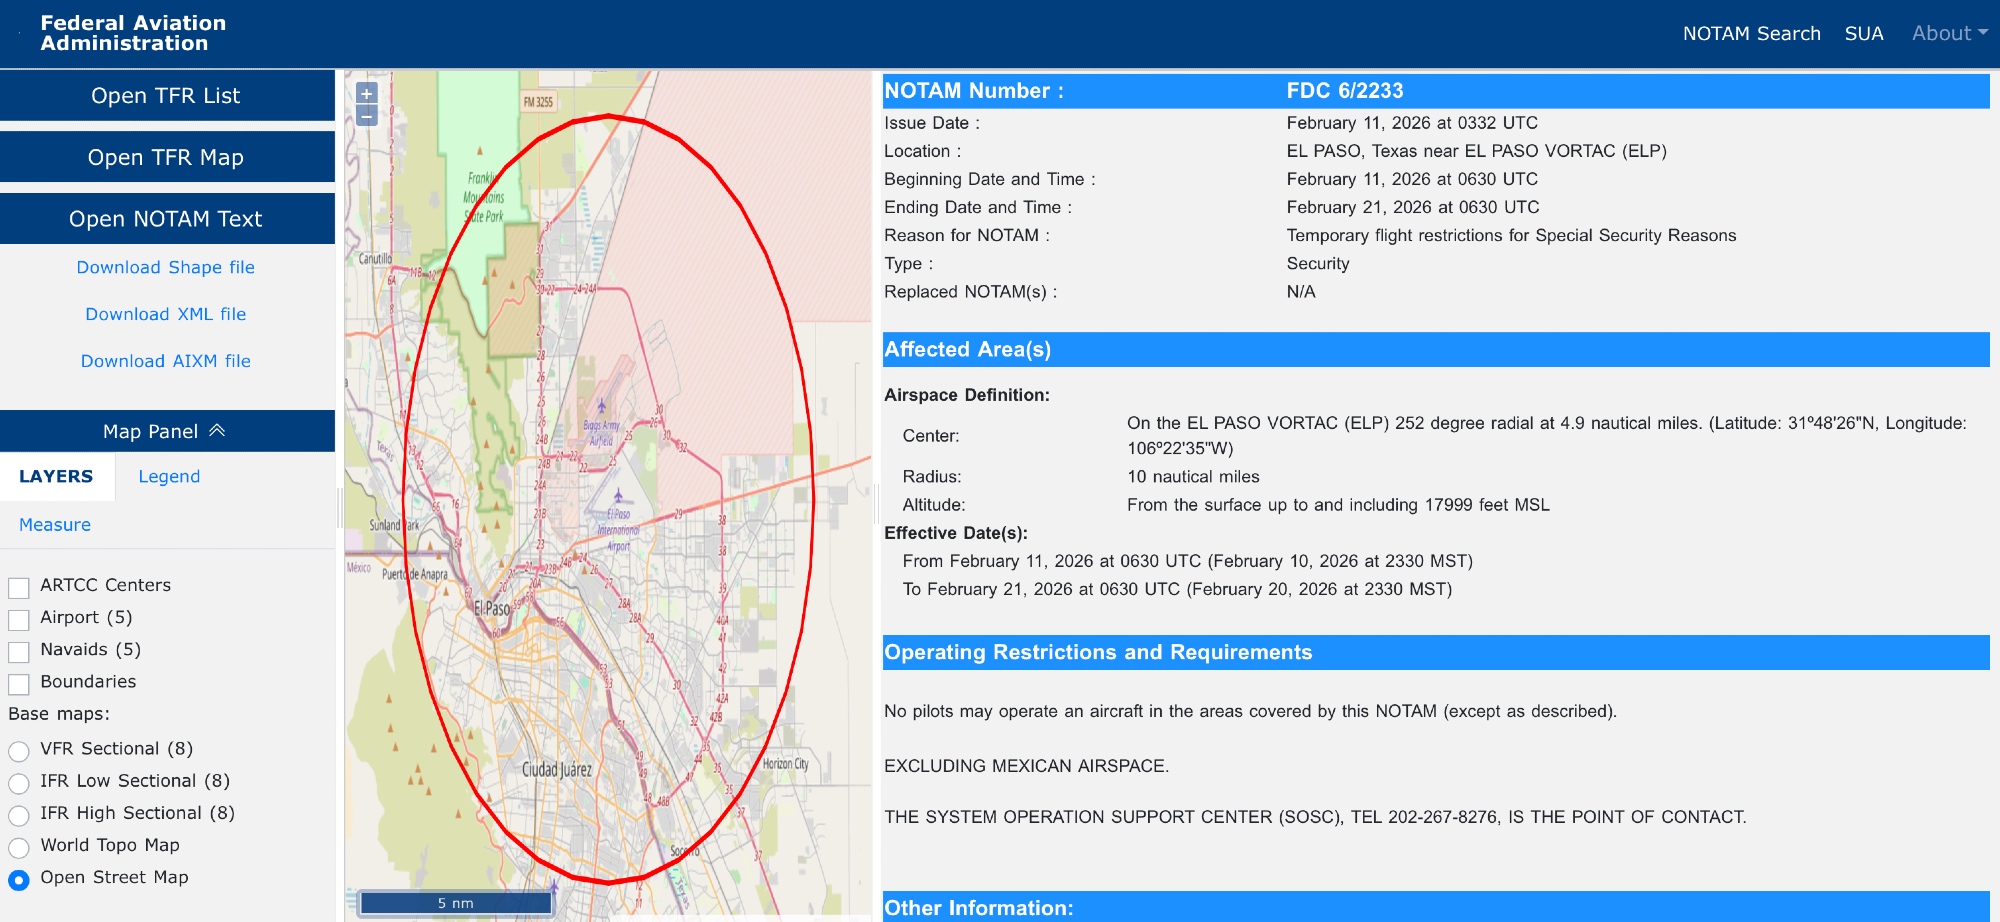Screen dimensions: 2000x922
Task: Go to NOTAM Search page
Action: pyautogui.click(x=1751, y=33)
